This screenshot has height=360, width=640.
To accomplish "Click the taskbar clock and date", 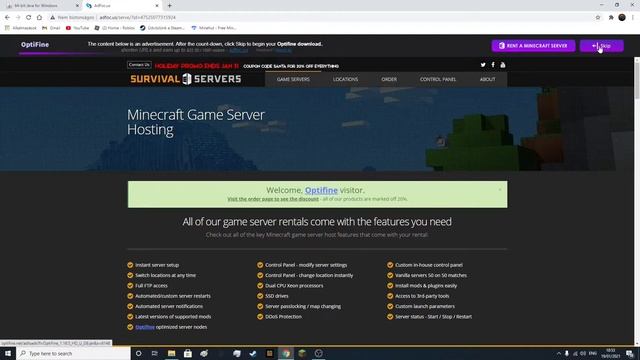I will coord(611,353).
